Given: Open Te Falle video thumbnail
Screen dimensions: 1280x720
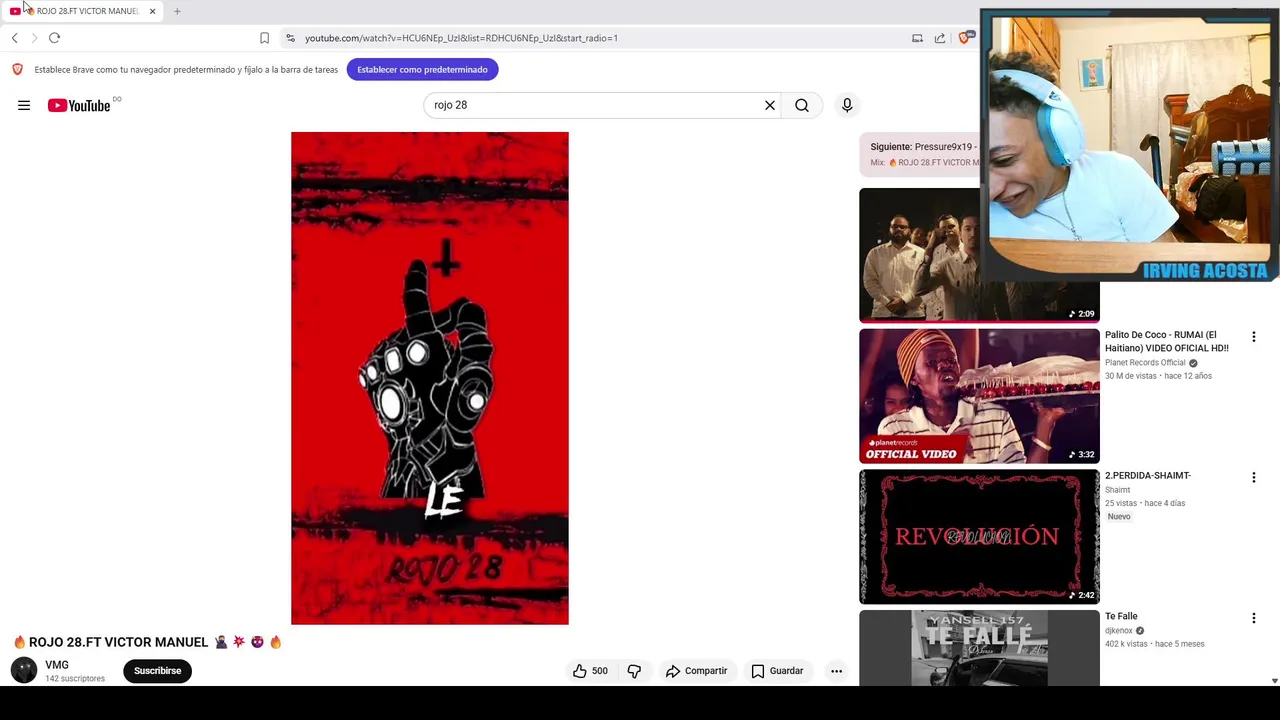Looking at the screenshot, I should (x=979, y=648).
